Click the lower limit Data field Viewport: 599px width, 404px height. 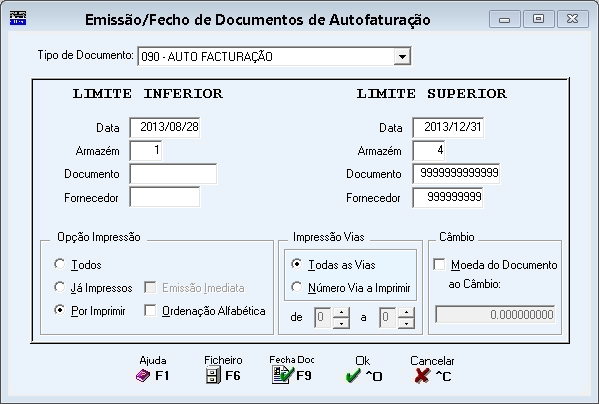pyautogui.click(x=165, y=128)
